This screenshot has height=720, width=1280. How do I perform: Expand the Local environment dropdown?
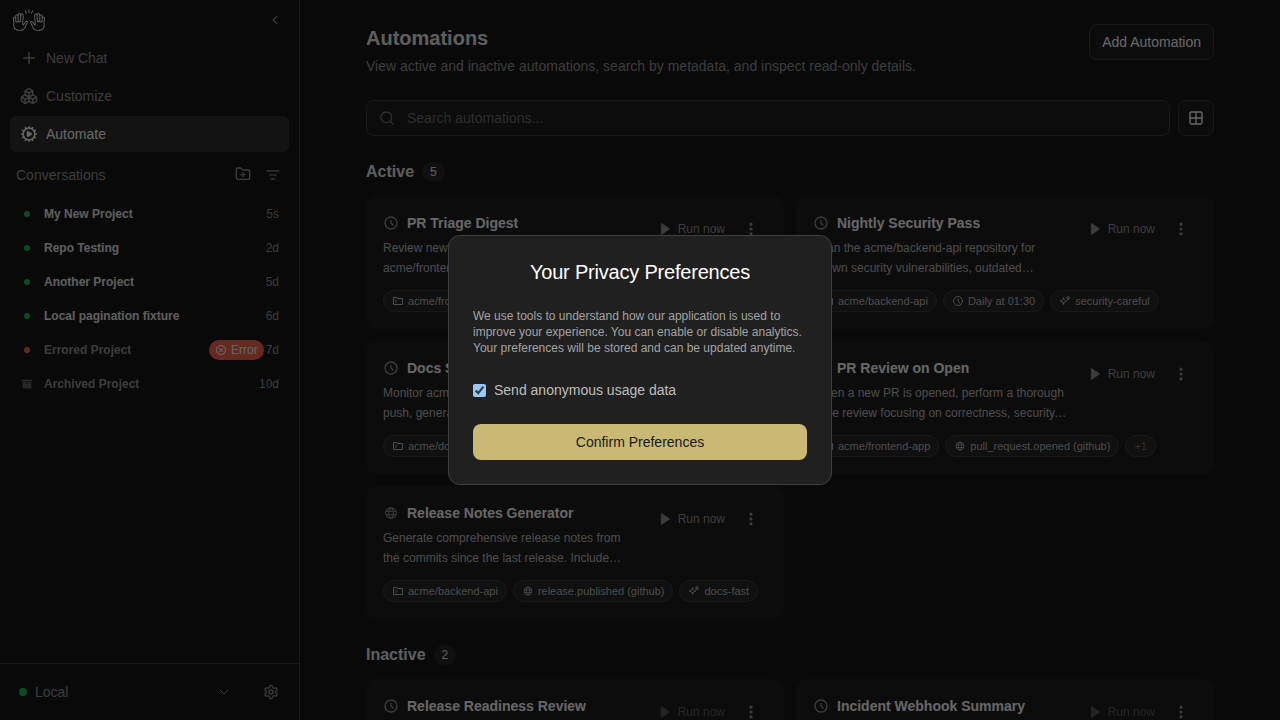click(125, 692)
